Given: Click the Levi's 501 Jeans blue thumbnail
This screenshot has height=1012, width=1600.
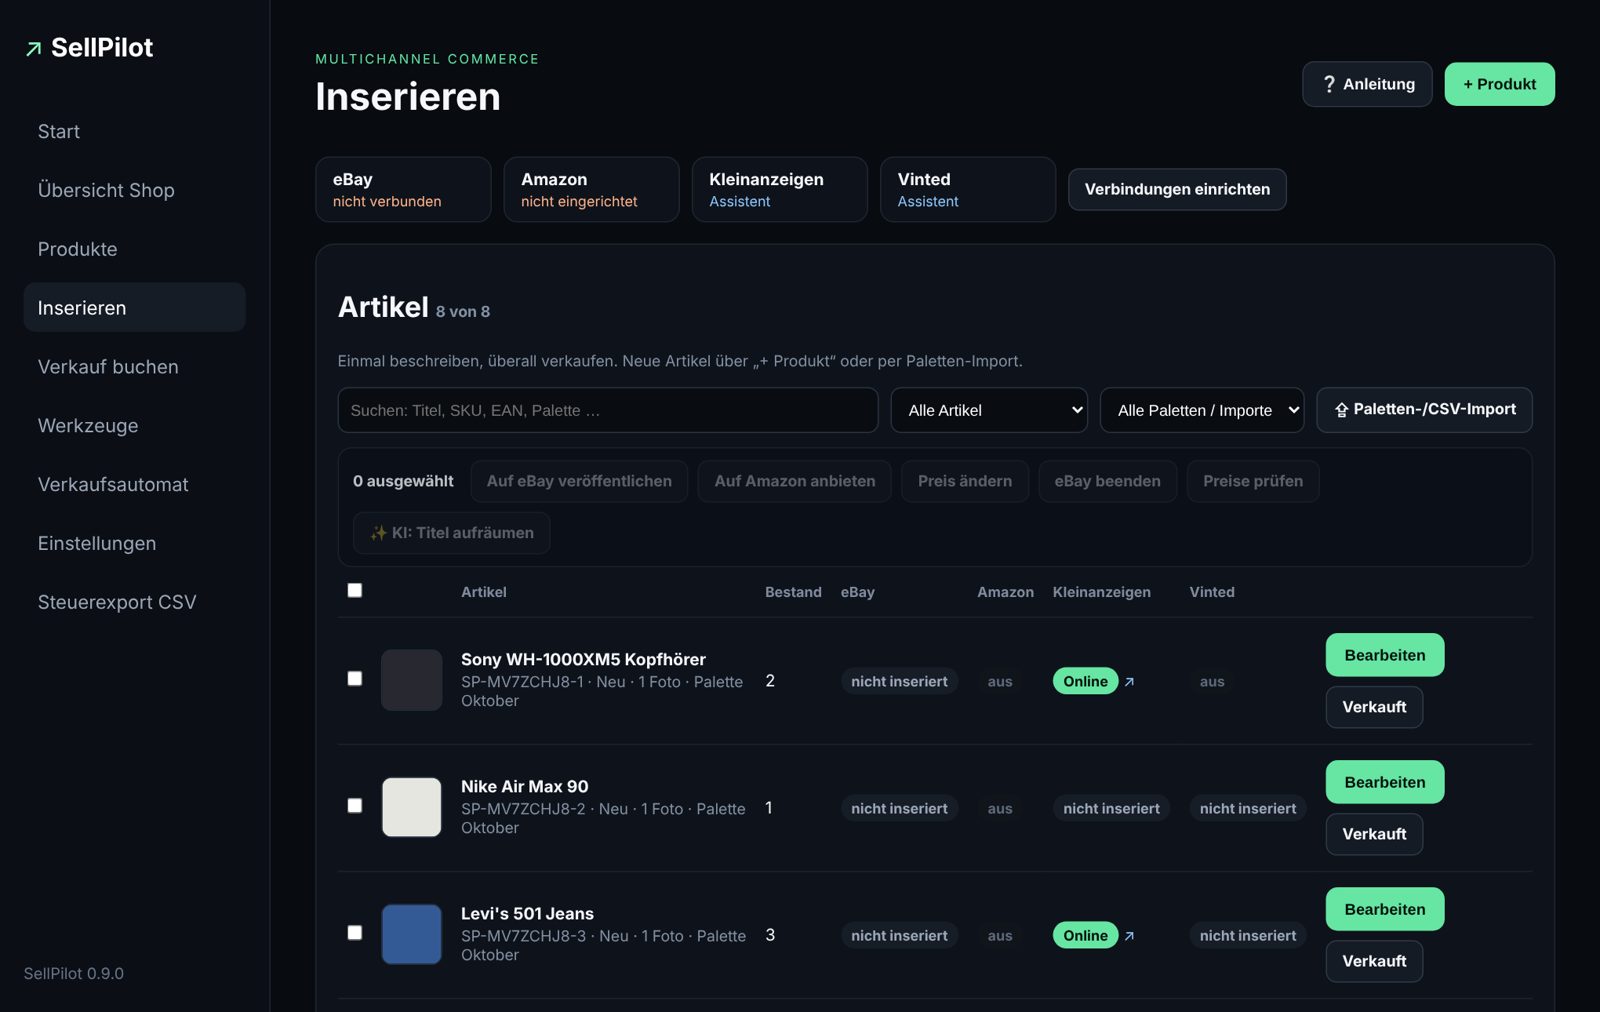Looking at the screenshot, I should click(412, 934).
